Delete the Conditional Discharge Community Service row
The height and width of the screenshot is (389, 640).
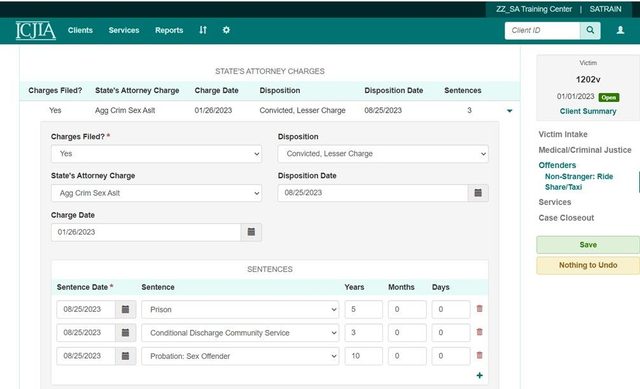click(480, 332)
